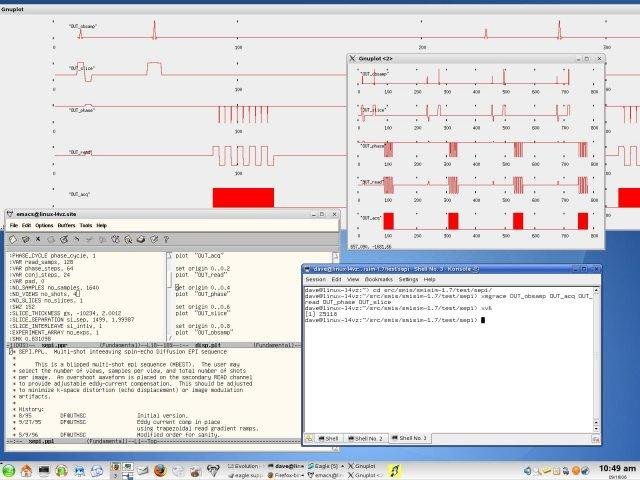This screenshot has height=480, width=640.
Task: Open the Options menu in Emacs
Action: click(x=44, y=225)
